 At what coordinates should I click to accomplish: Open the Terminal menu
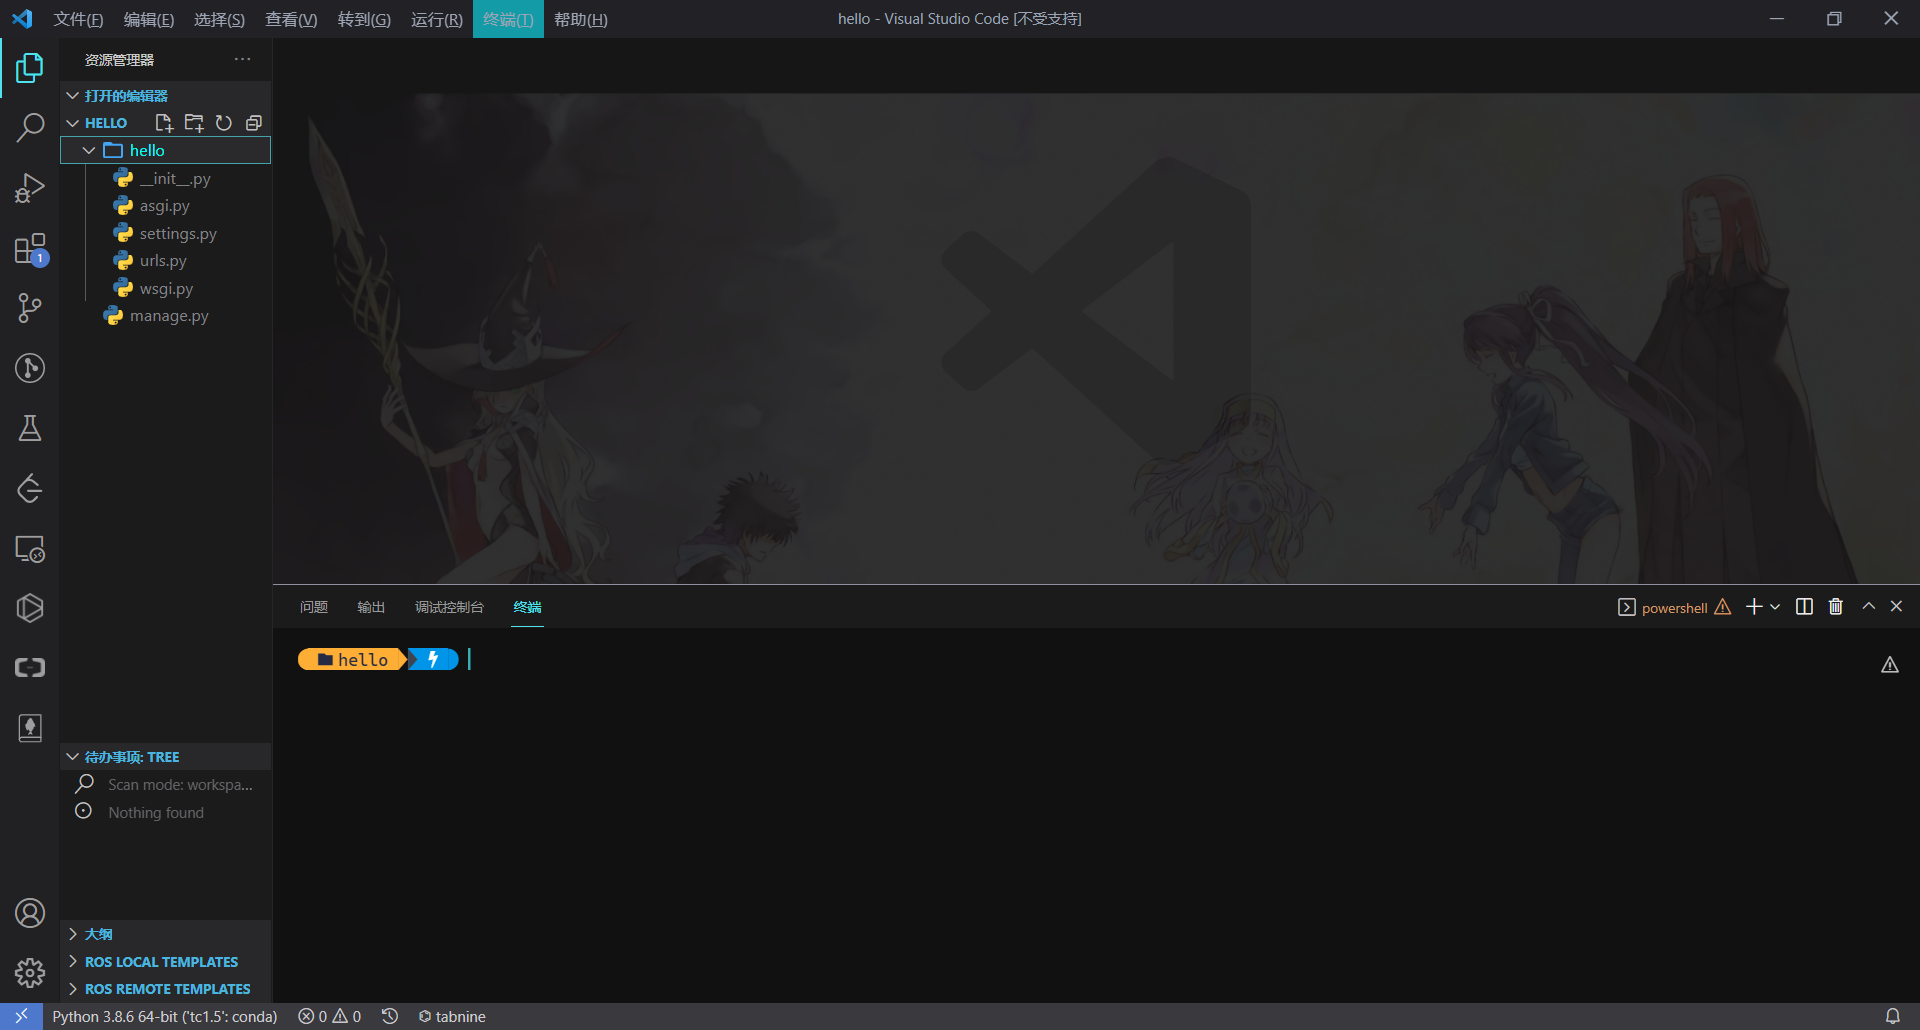click(x=508, y=19)
